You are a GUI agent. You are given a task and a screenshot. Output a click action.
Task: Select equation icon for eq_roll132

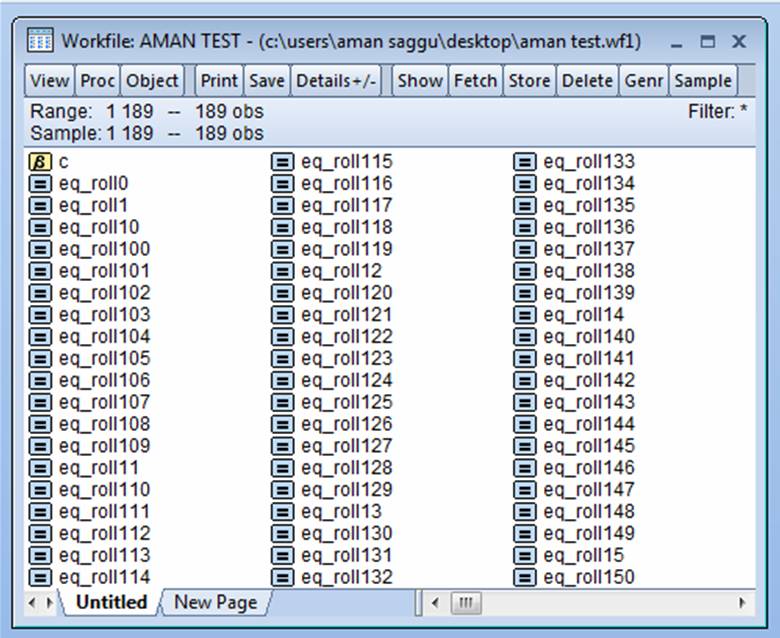pyautogui.click(x=282, y=577)
